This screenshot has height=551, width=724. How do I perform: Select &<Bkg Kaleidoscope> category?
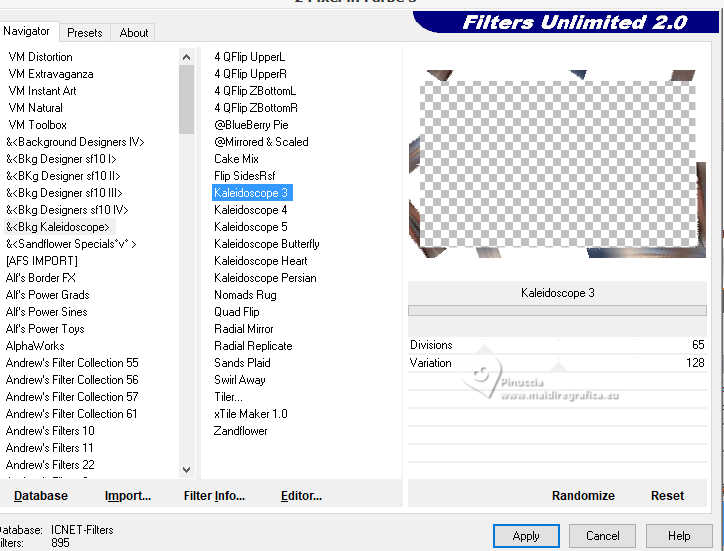click(x=58, y=227)
